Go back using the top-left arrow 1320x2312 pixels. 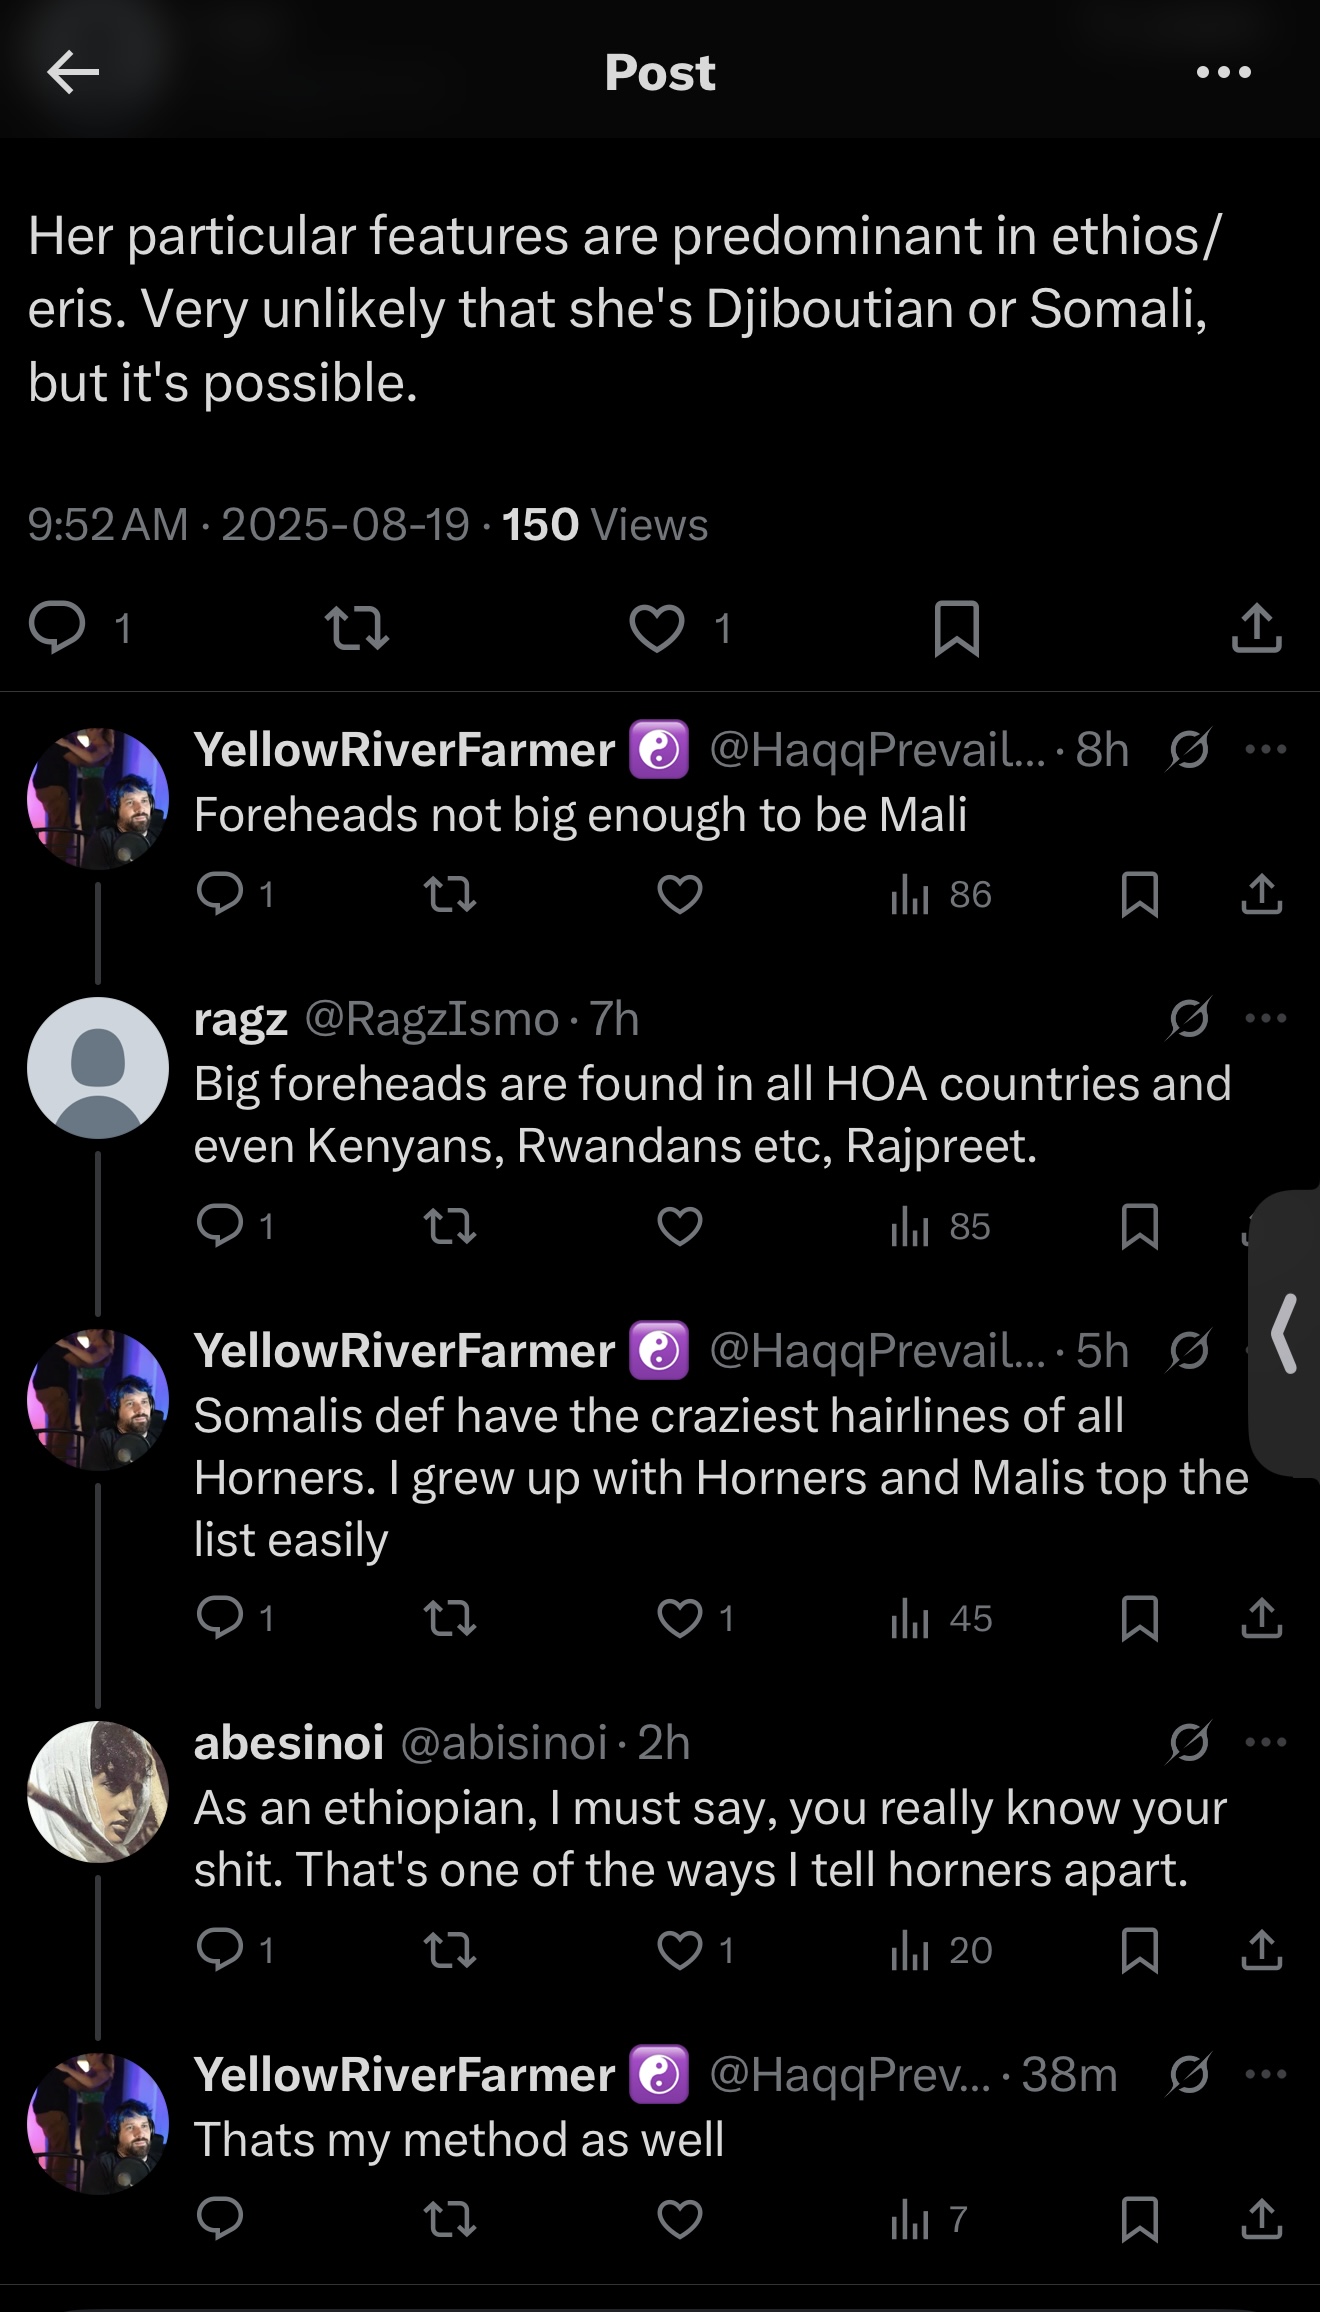73,72
